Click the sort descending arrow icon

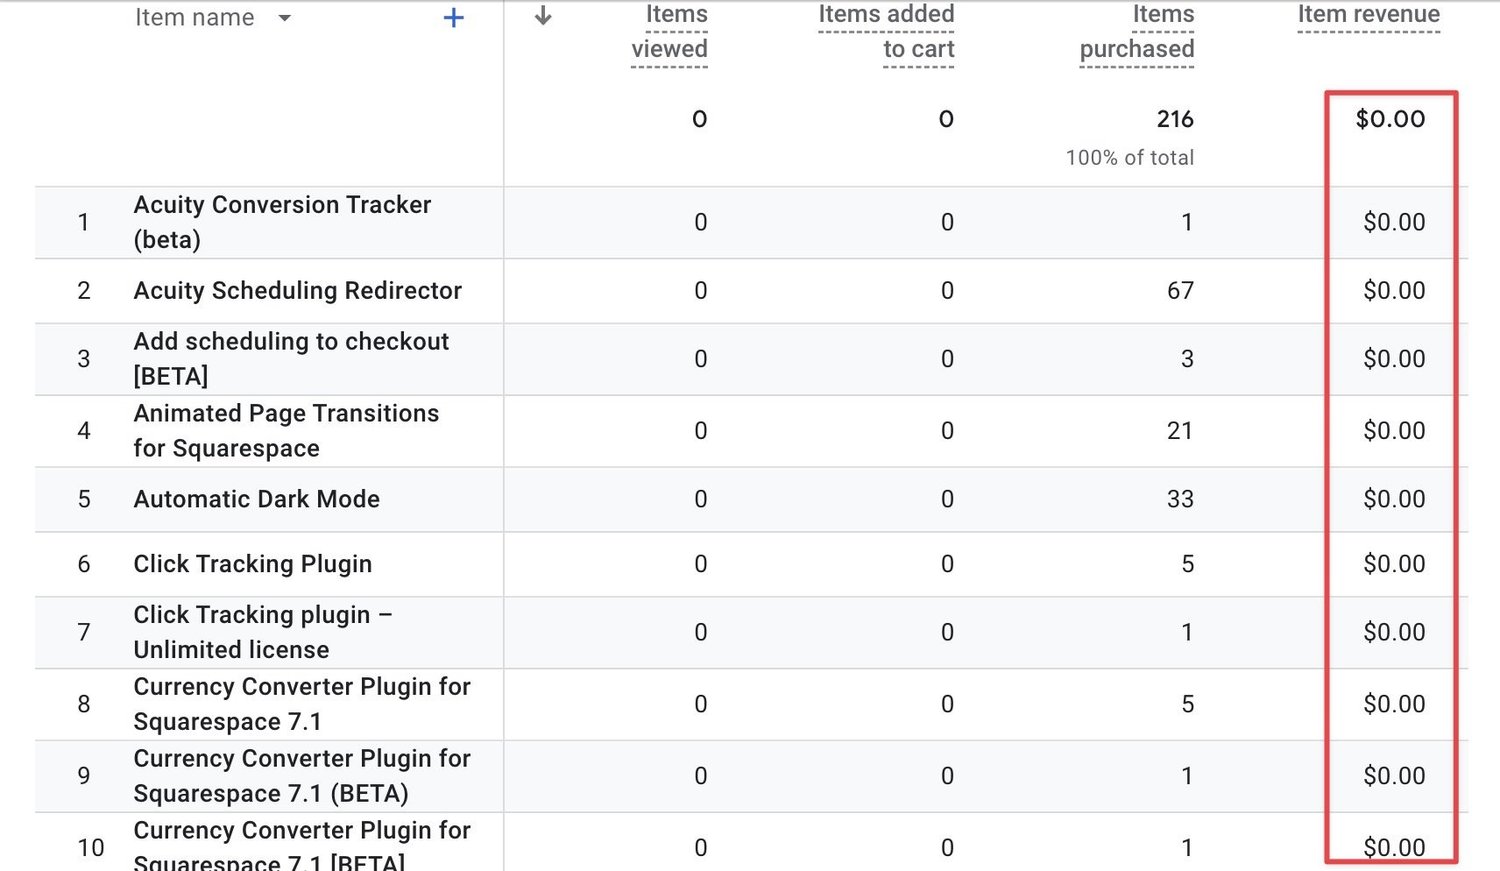543,16
